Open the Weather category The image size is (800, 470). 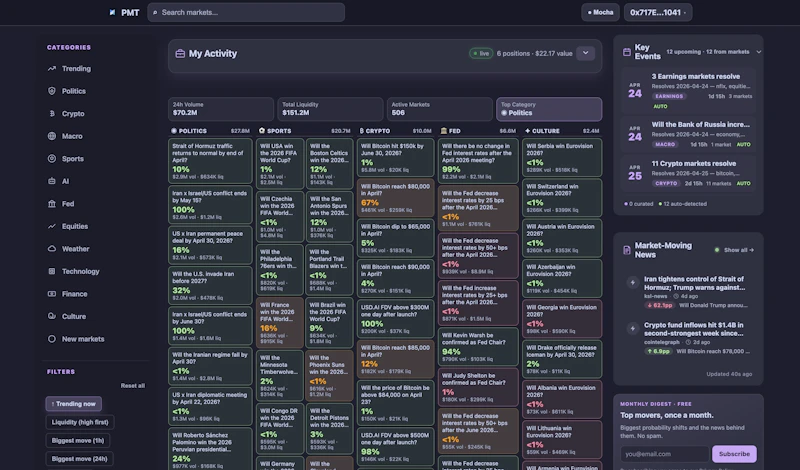76,249
